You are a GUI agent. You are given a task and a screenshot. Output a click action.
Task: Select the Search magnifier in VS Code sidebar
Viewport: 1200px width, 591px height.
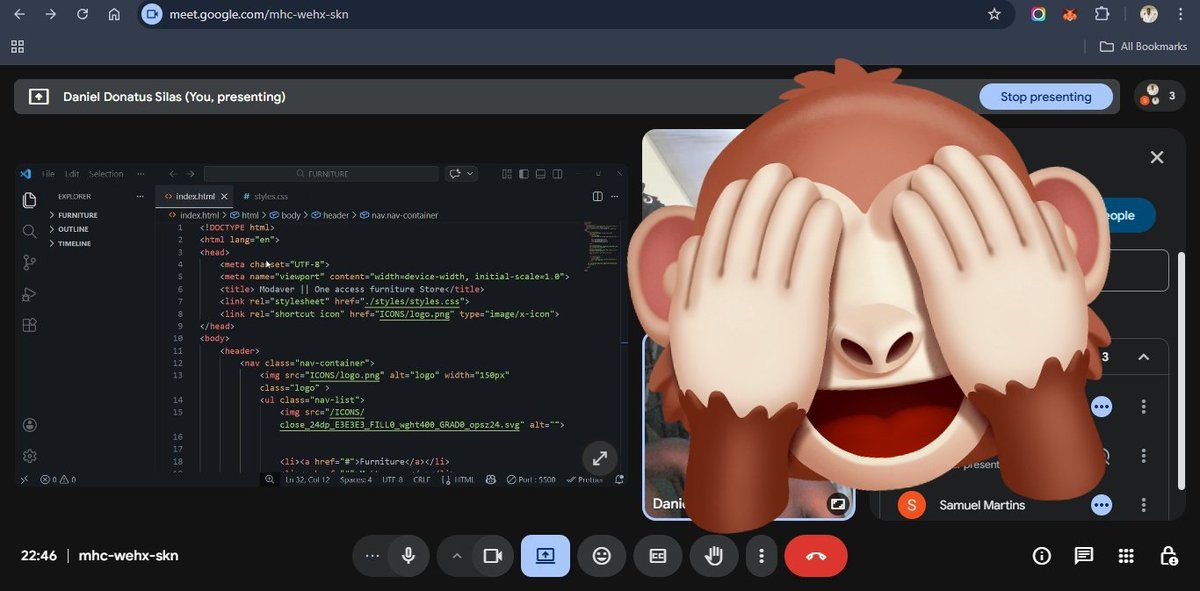29,229
